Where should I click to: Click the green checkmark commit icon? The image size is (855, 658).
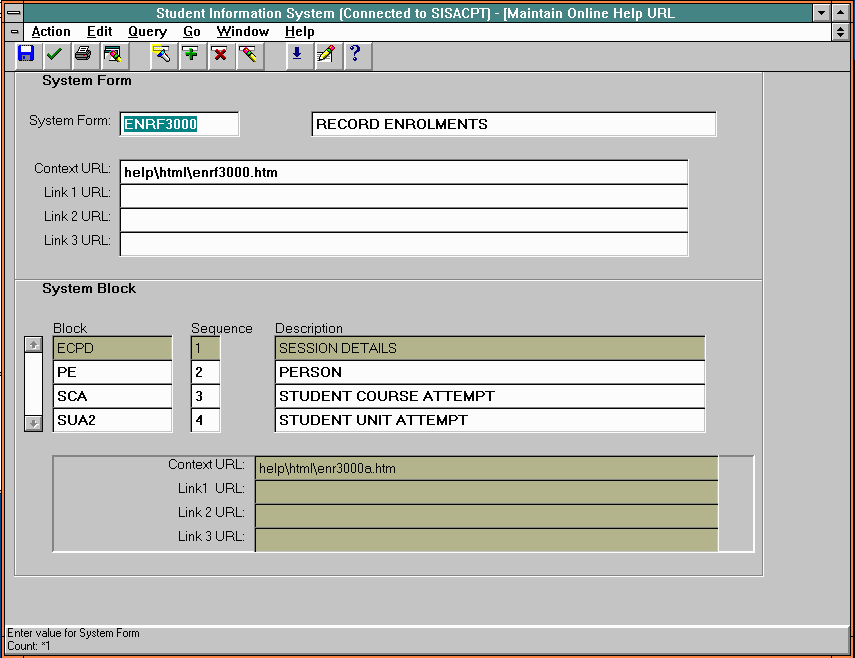click(54, 54)
